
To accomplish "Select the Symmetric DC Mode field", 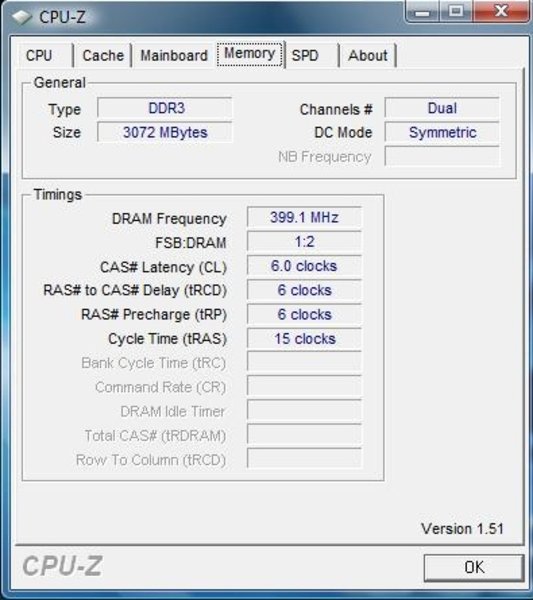I will [442, 132].
